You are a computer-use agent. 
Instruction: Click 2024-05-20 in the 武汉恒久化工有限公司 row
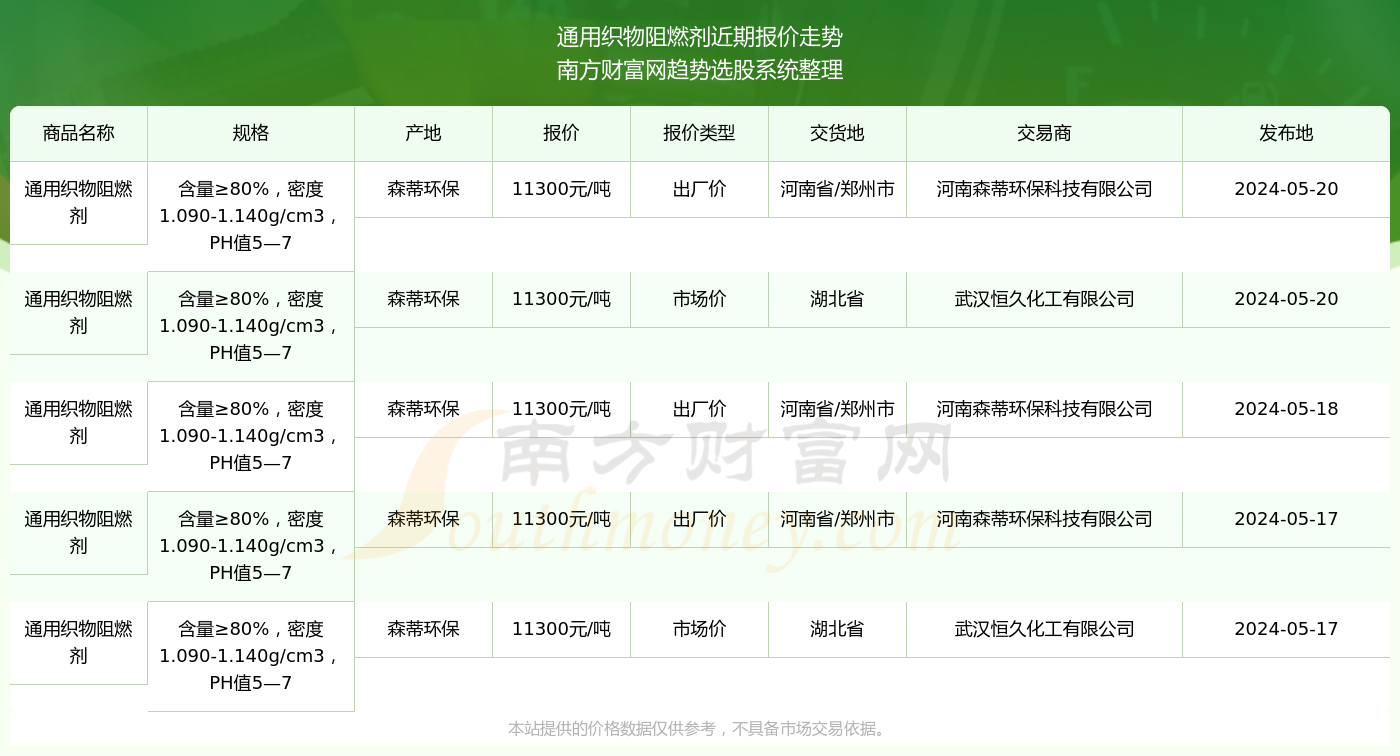[1286, 299]
